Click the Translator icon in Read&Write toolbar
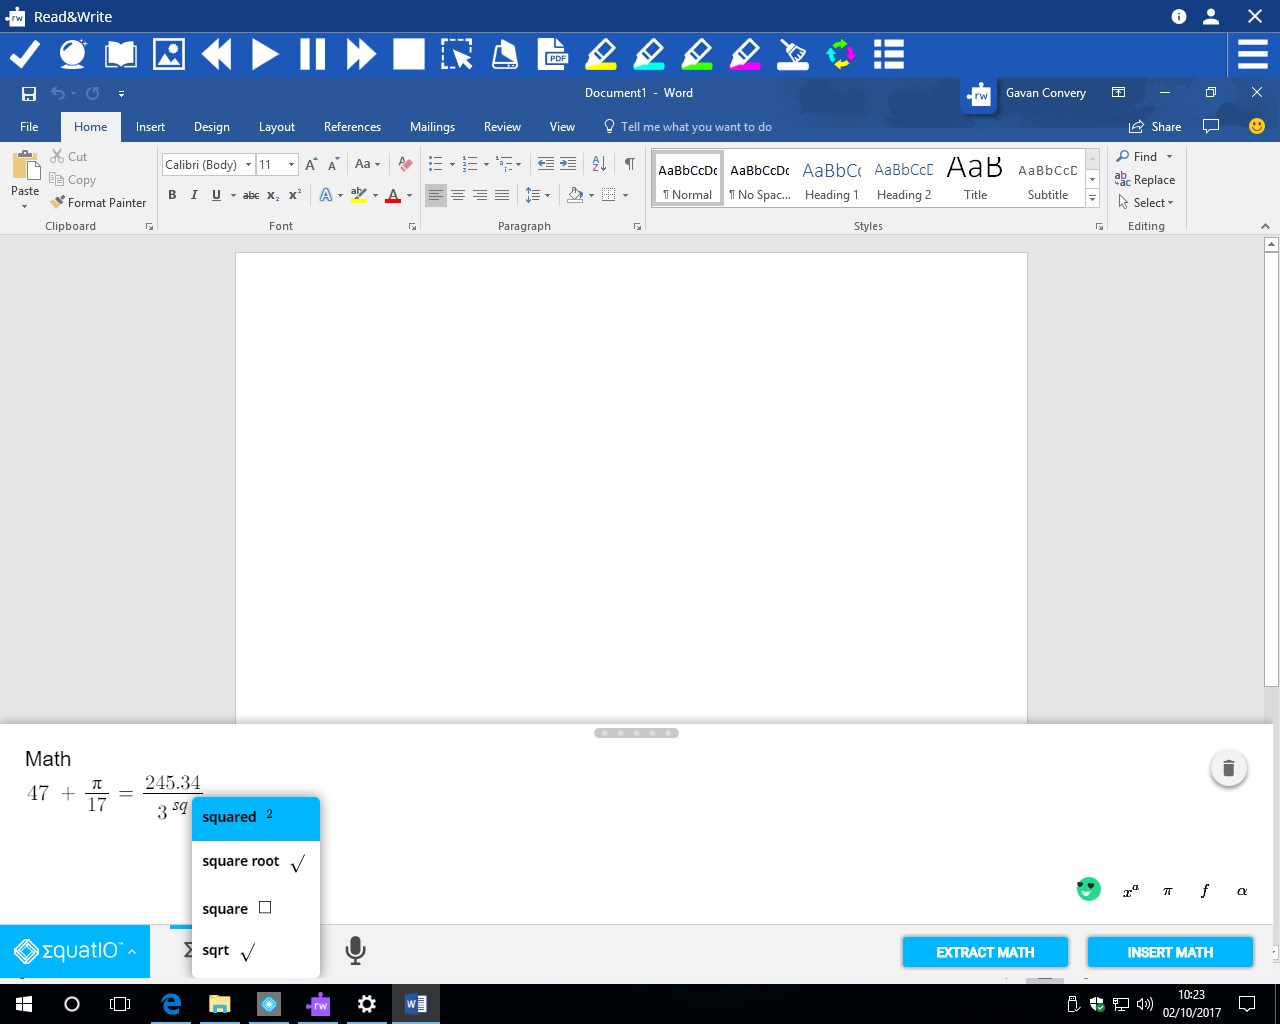This screenshot has height=1024, width=1280. [841, 54]
